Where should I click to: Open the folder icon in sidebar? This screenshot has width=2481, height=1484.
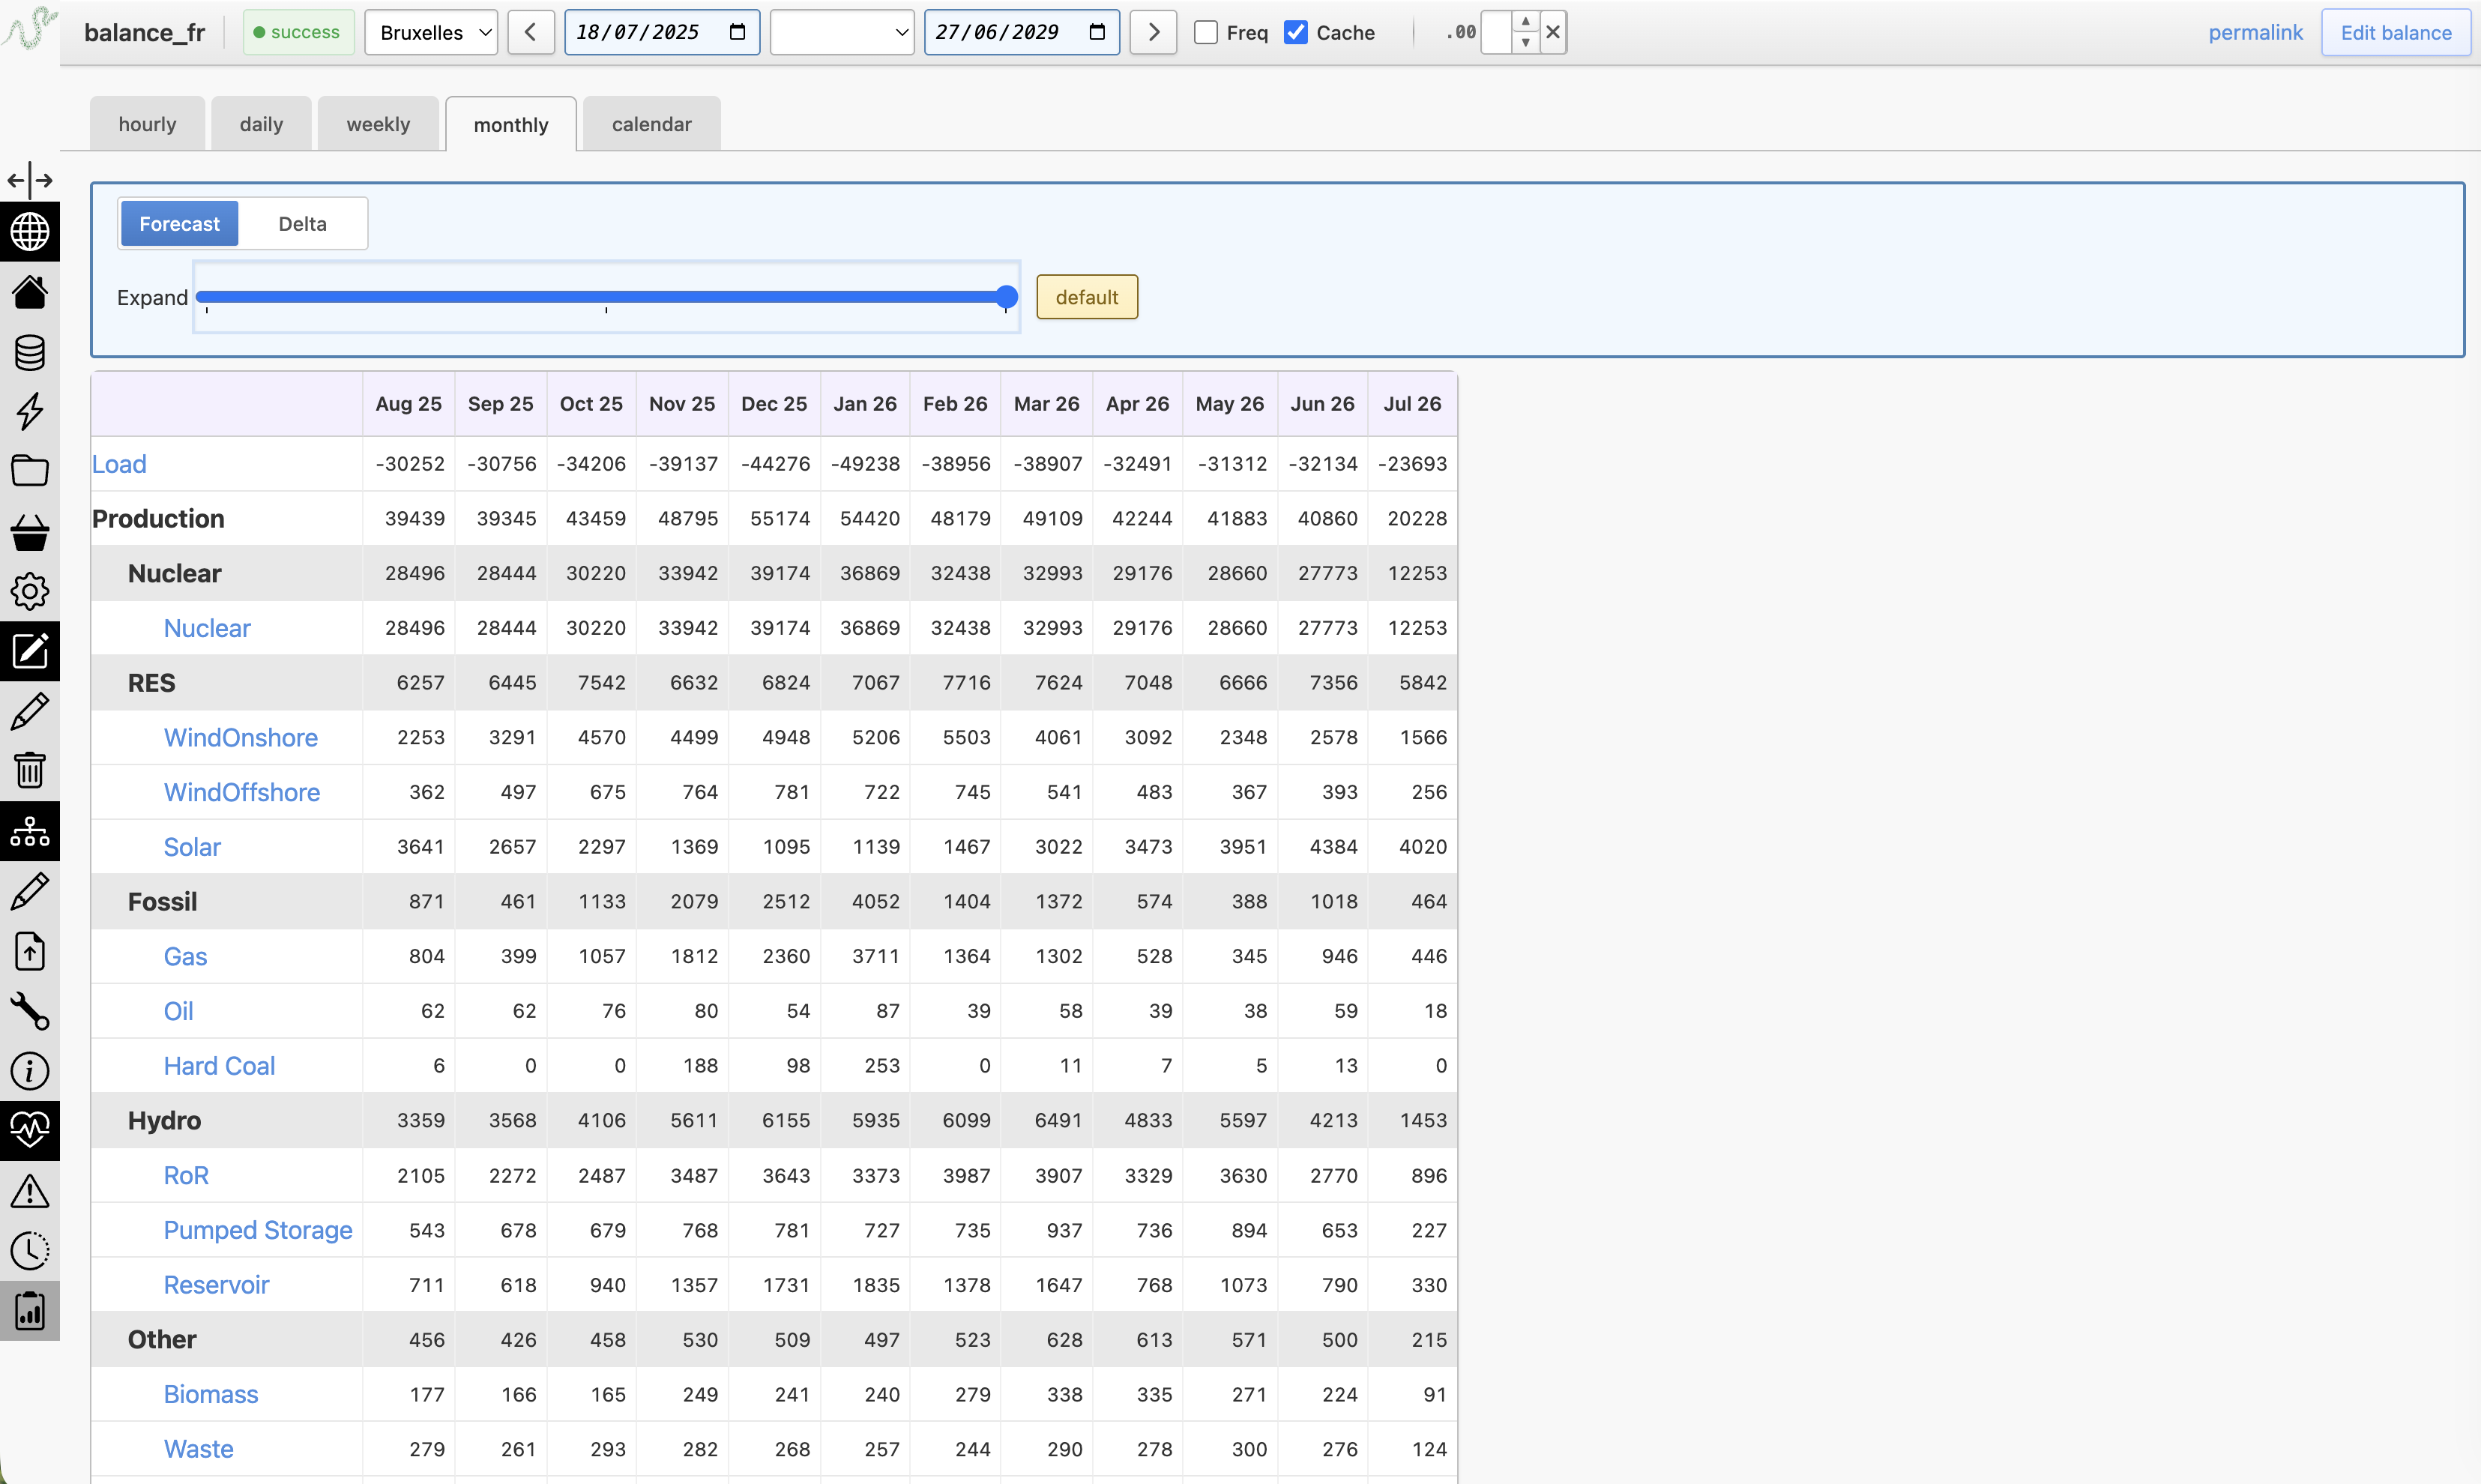coord(30,470)
